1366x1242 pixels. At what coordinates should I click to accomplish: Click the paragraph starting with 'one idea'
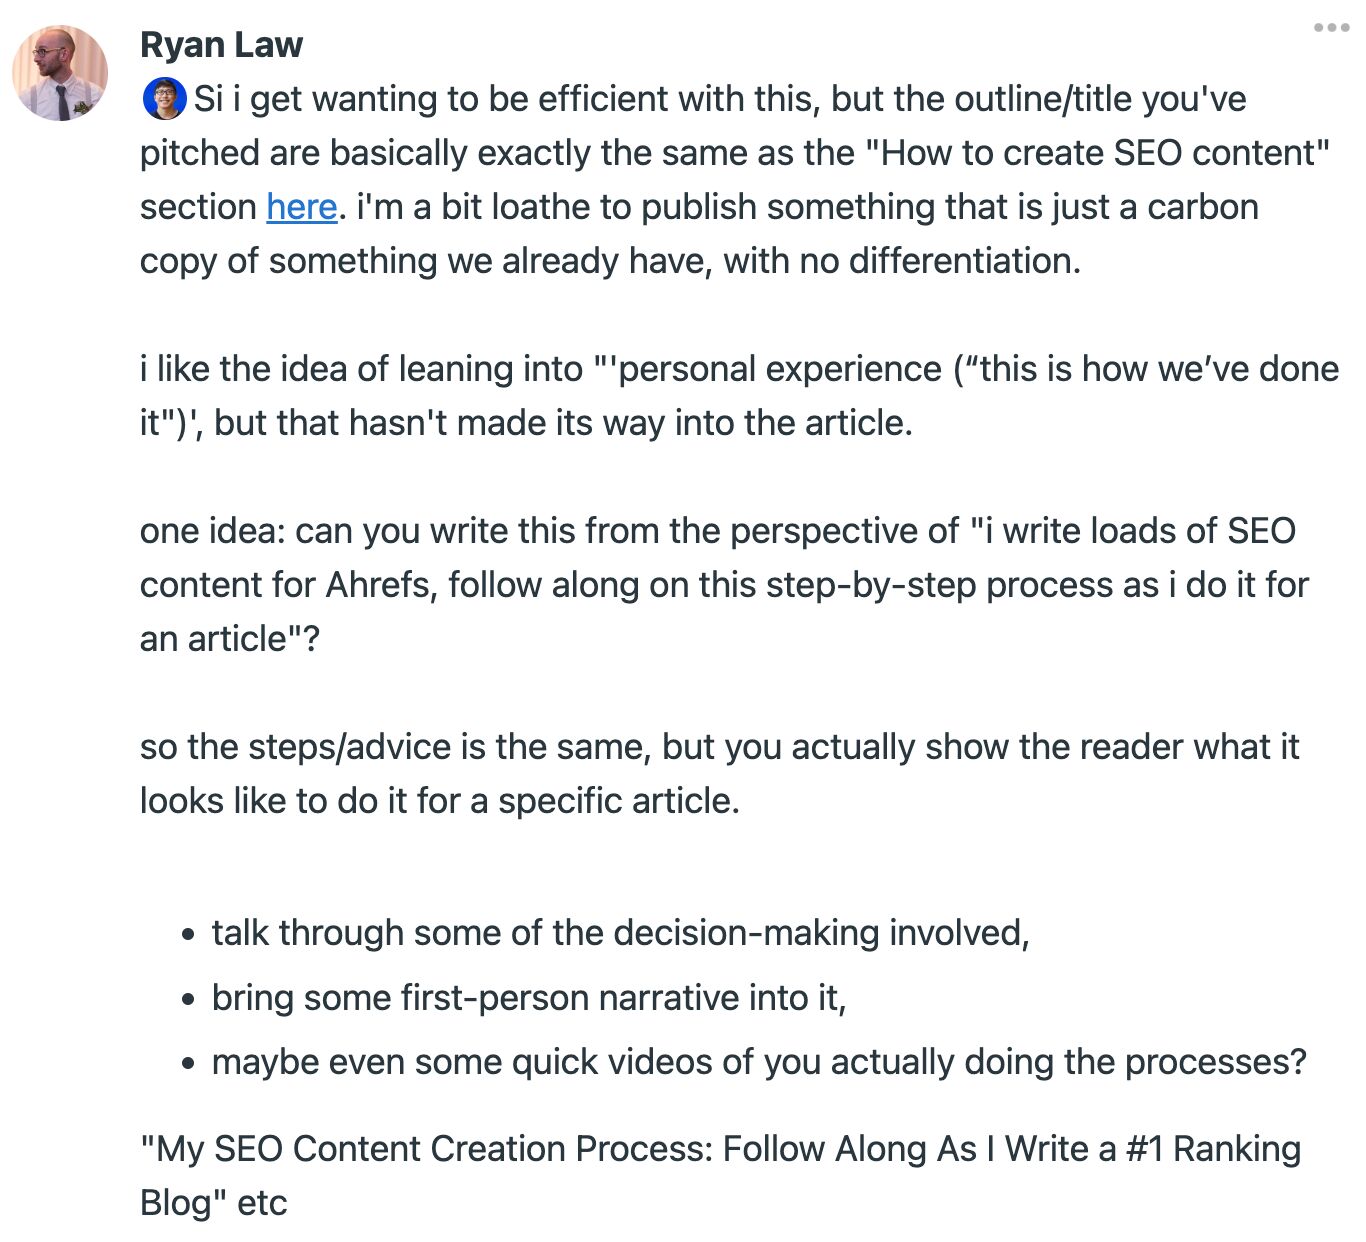tap(700, 530)
